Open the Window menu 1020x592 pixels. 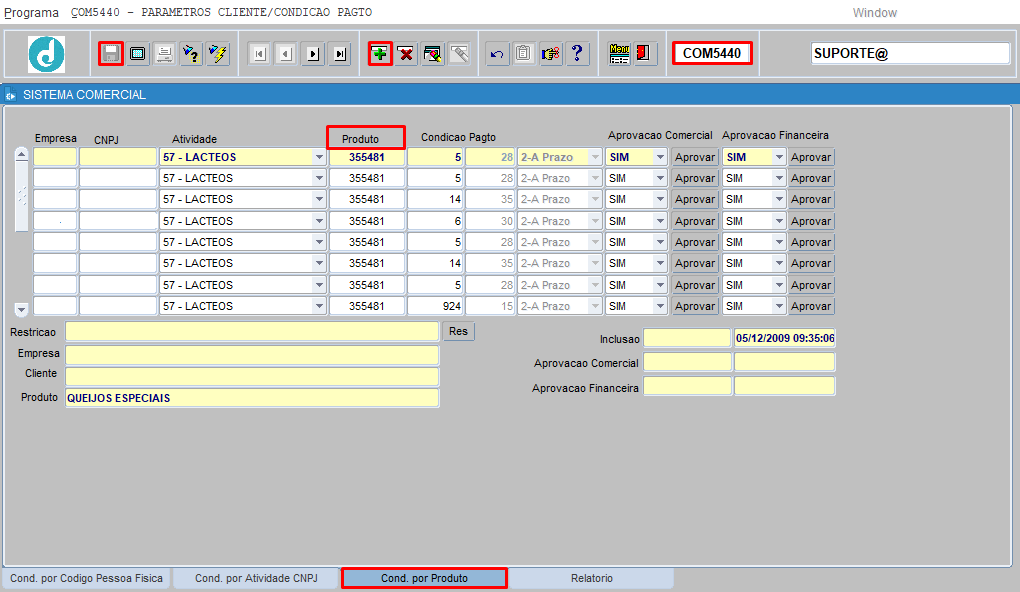[x=874, y=12]
